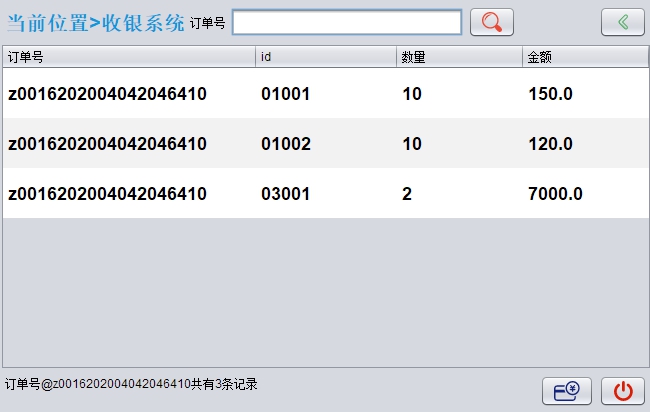The height and width of the screenshot is (412, 650).
Task: Select id cell 01002
Action: [286, 144]
